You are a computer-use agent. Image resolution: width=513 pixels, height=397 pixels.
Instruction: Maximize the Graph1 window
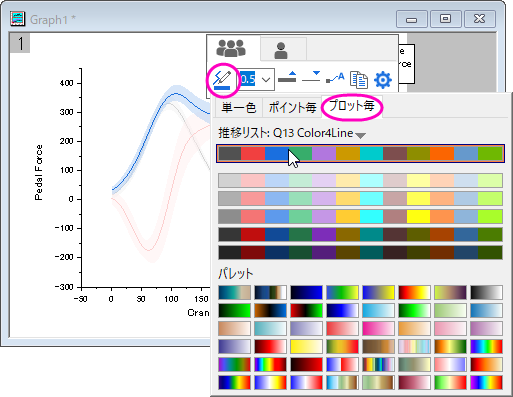click(x=445, y=19)
